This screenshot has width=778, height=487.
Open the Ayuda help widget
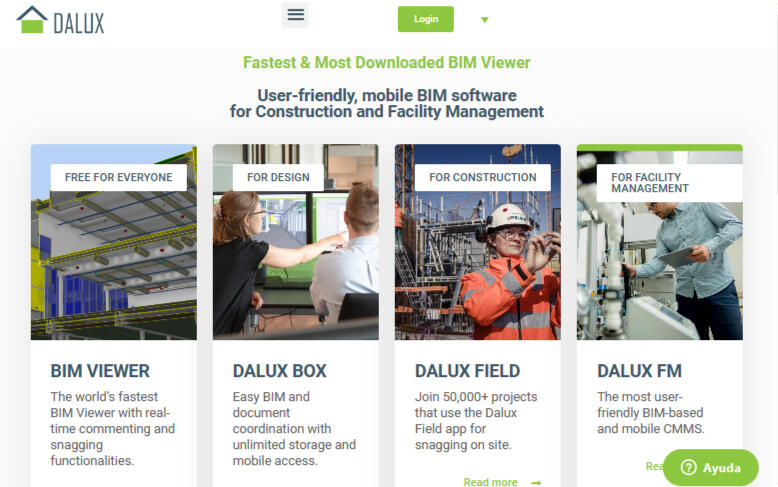point(711,467)
